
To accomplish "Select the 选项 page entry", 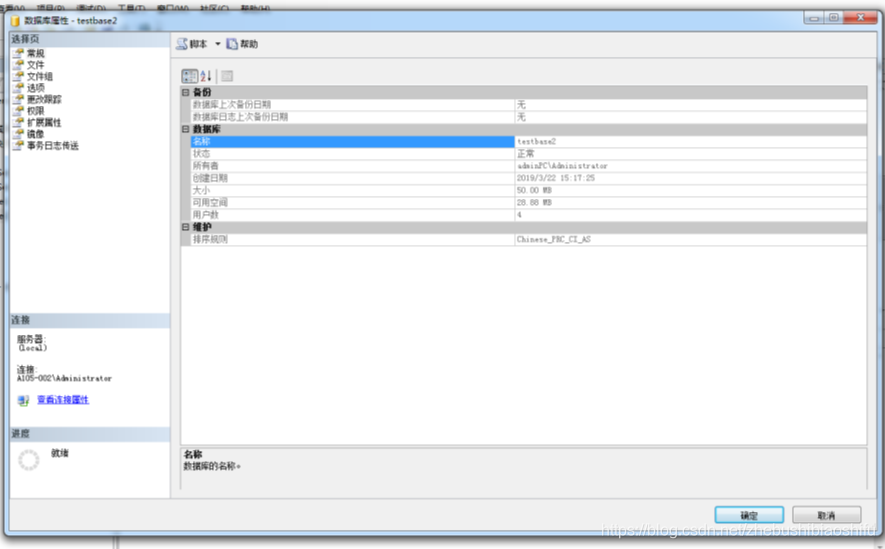I will (x=36, y=87).
